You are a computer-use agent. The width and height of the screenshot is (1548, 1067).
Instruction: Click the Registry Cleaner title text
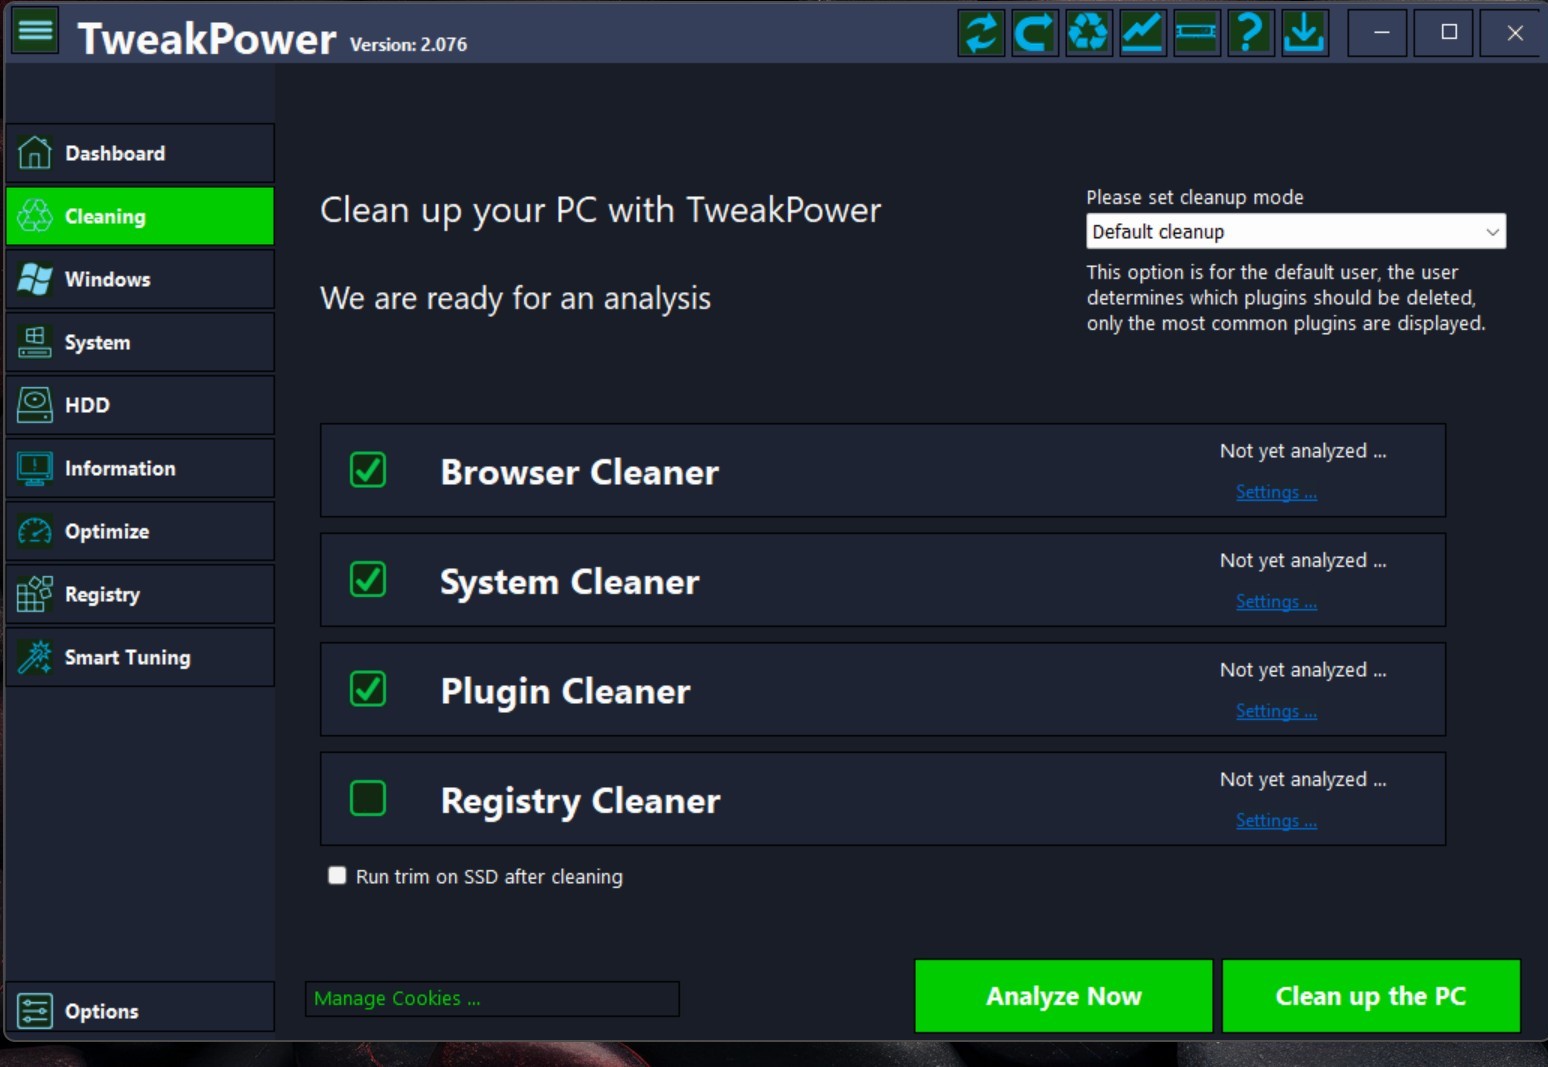pyautogui.click(x=581, y=801)
